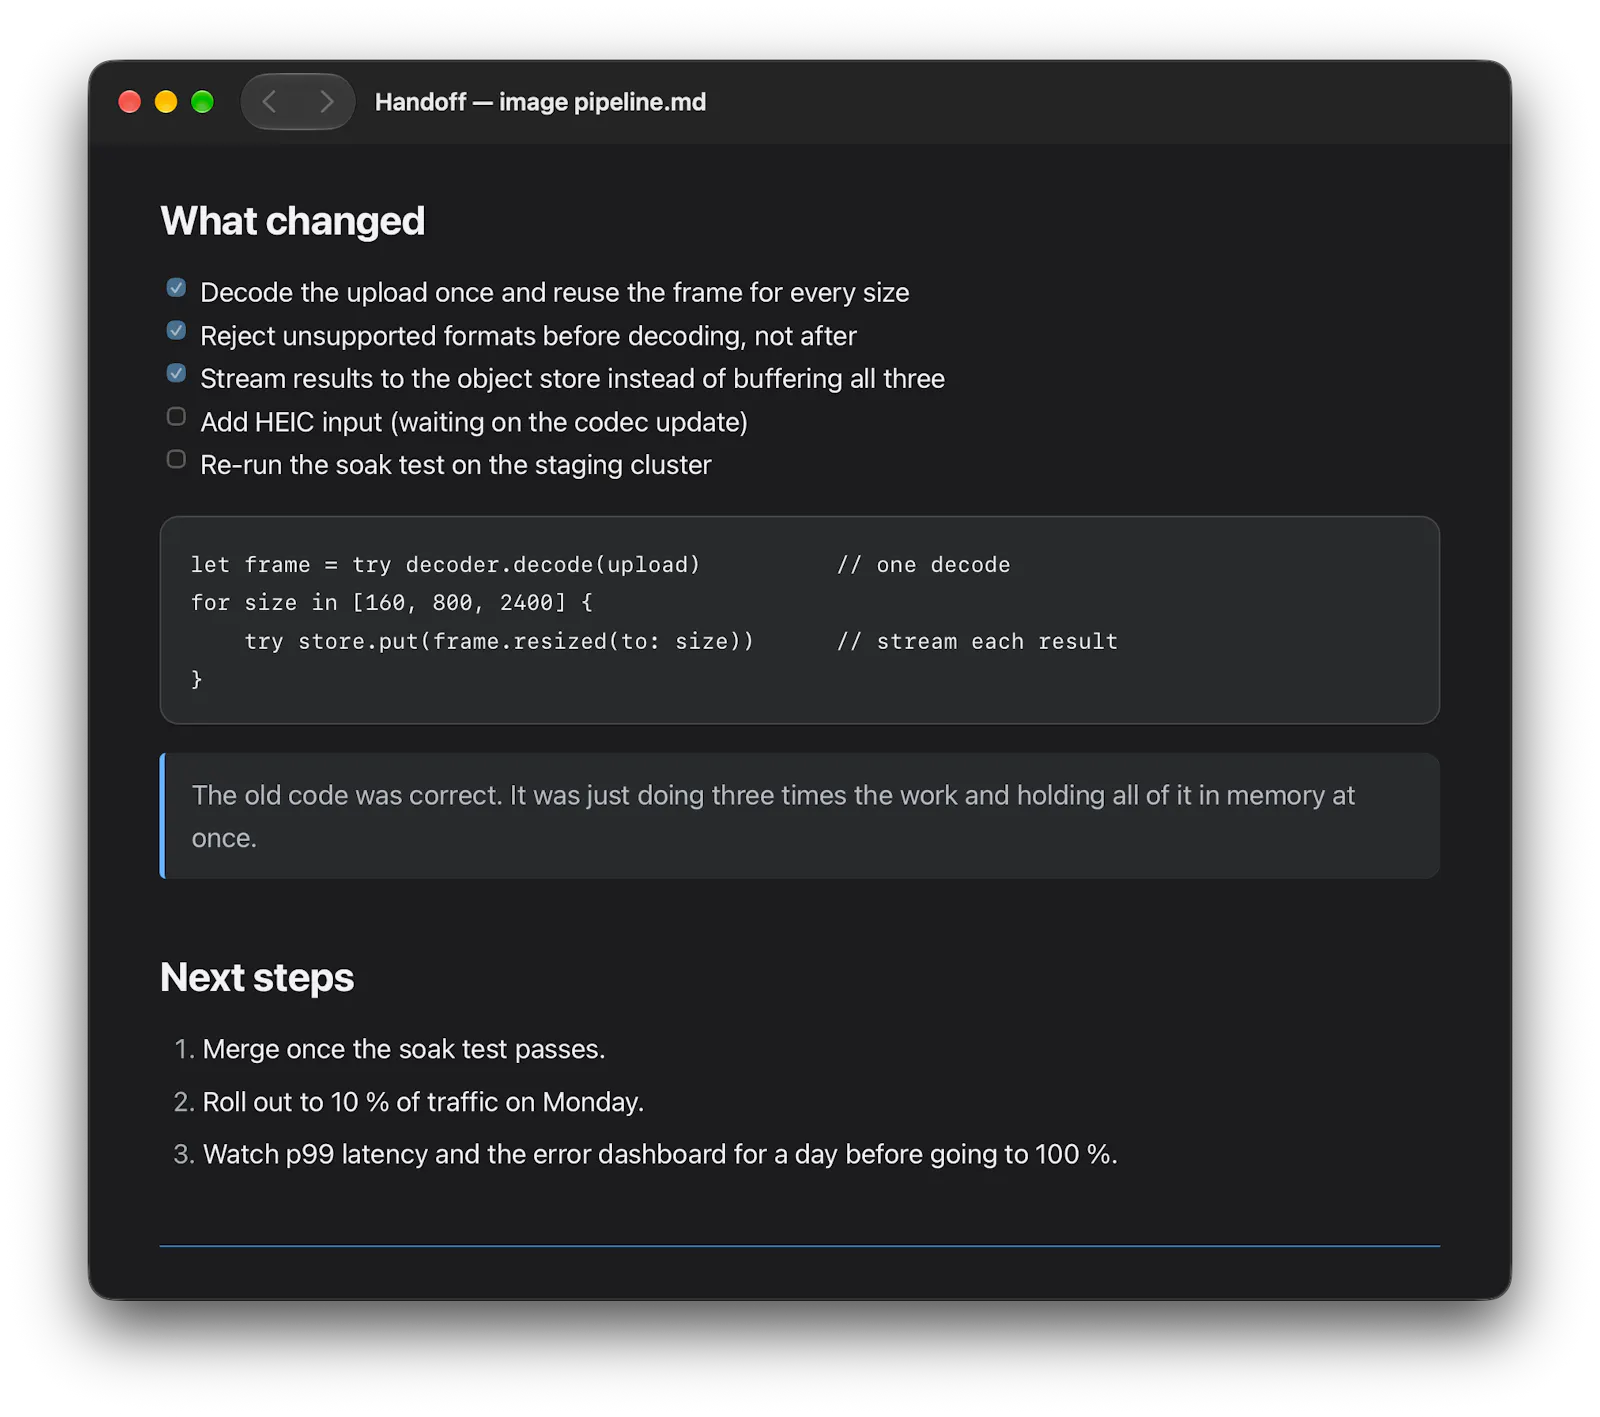Screen dimensions: 1600x1417
Task: Click text 'Reject unsupported formats before decoding'
Action: point(528,336)
